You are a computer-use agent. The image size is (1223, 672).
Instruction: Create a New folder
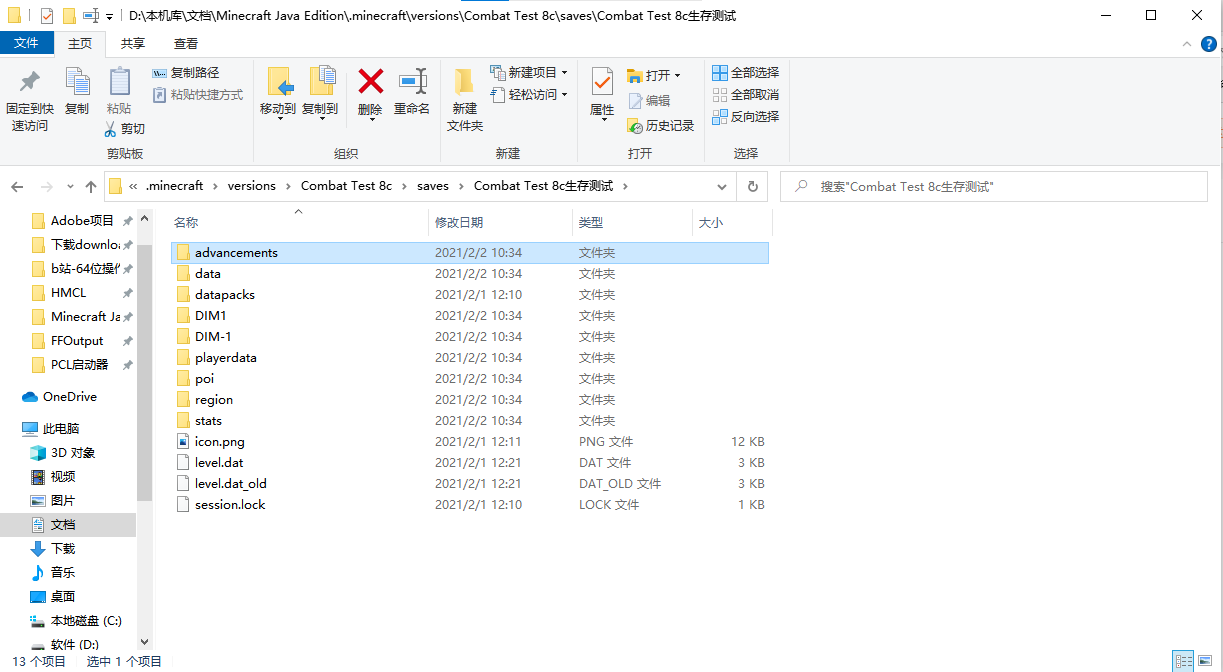coord(465,100)
